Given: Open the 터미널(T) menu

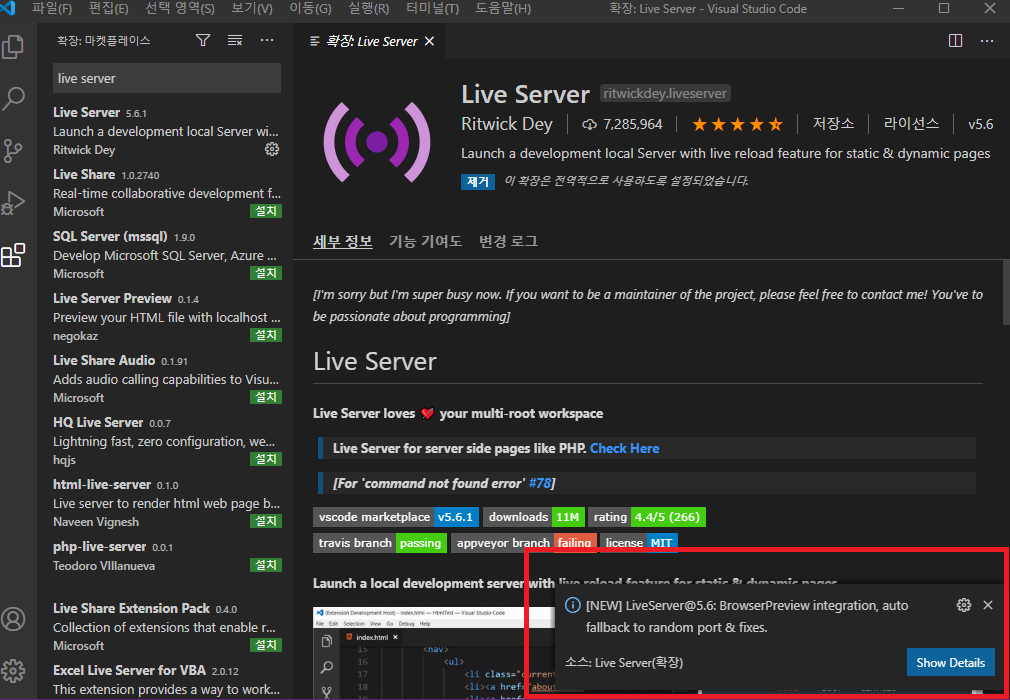Looking at the screenshot, I should (433, 9).
